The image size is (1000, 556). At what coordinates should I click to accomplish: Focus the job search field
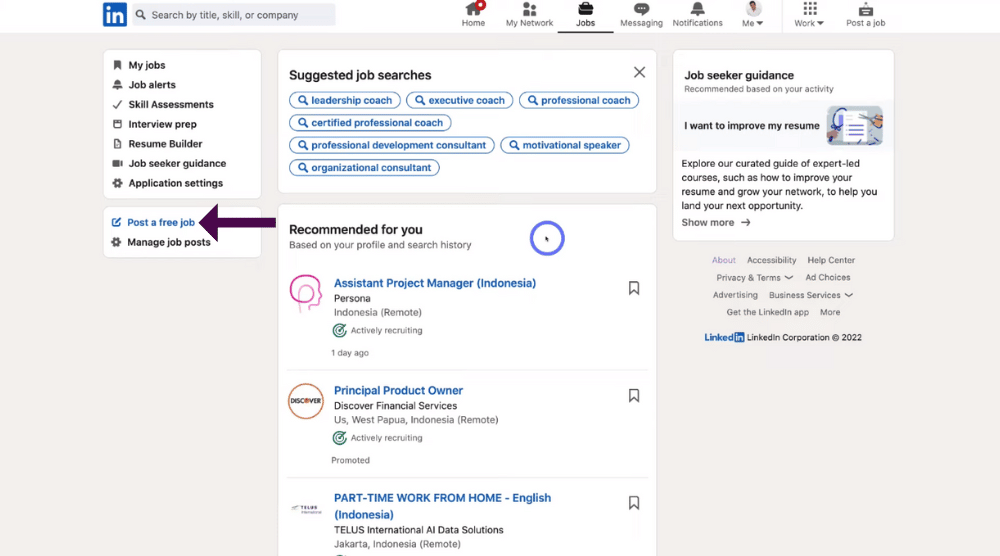(x=234, y=15)
